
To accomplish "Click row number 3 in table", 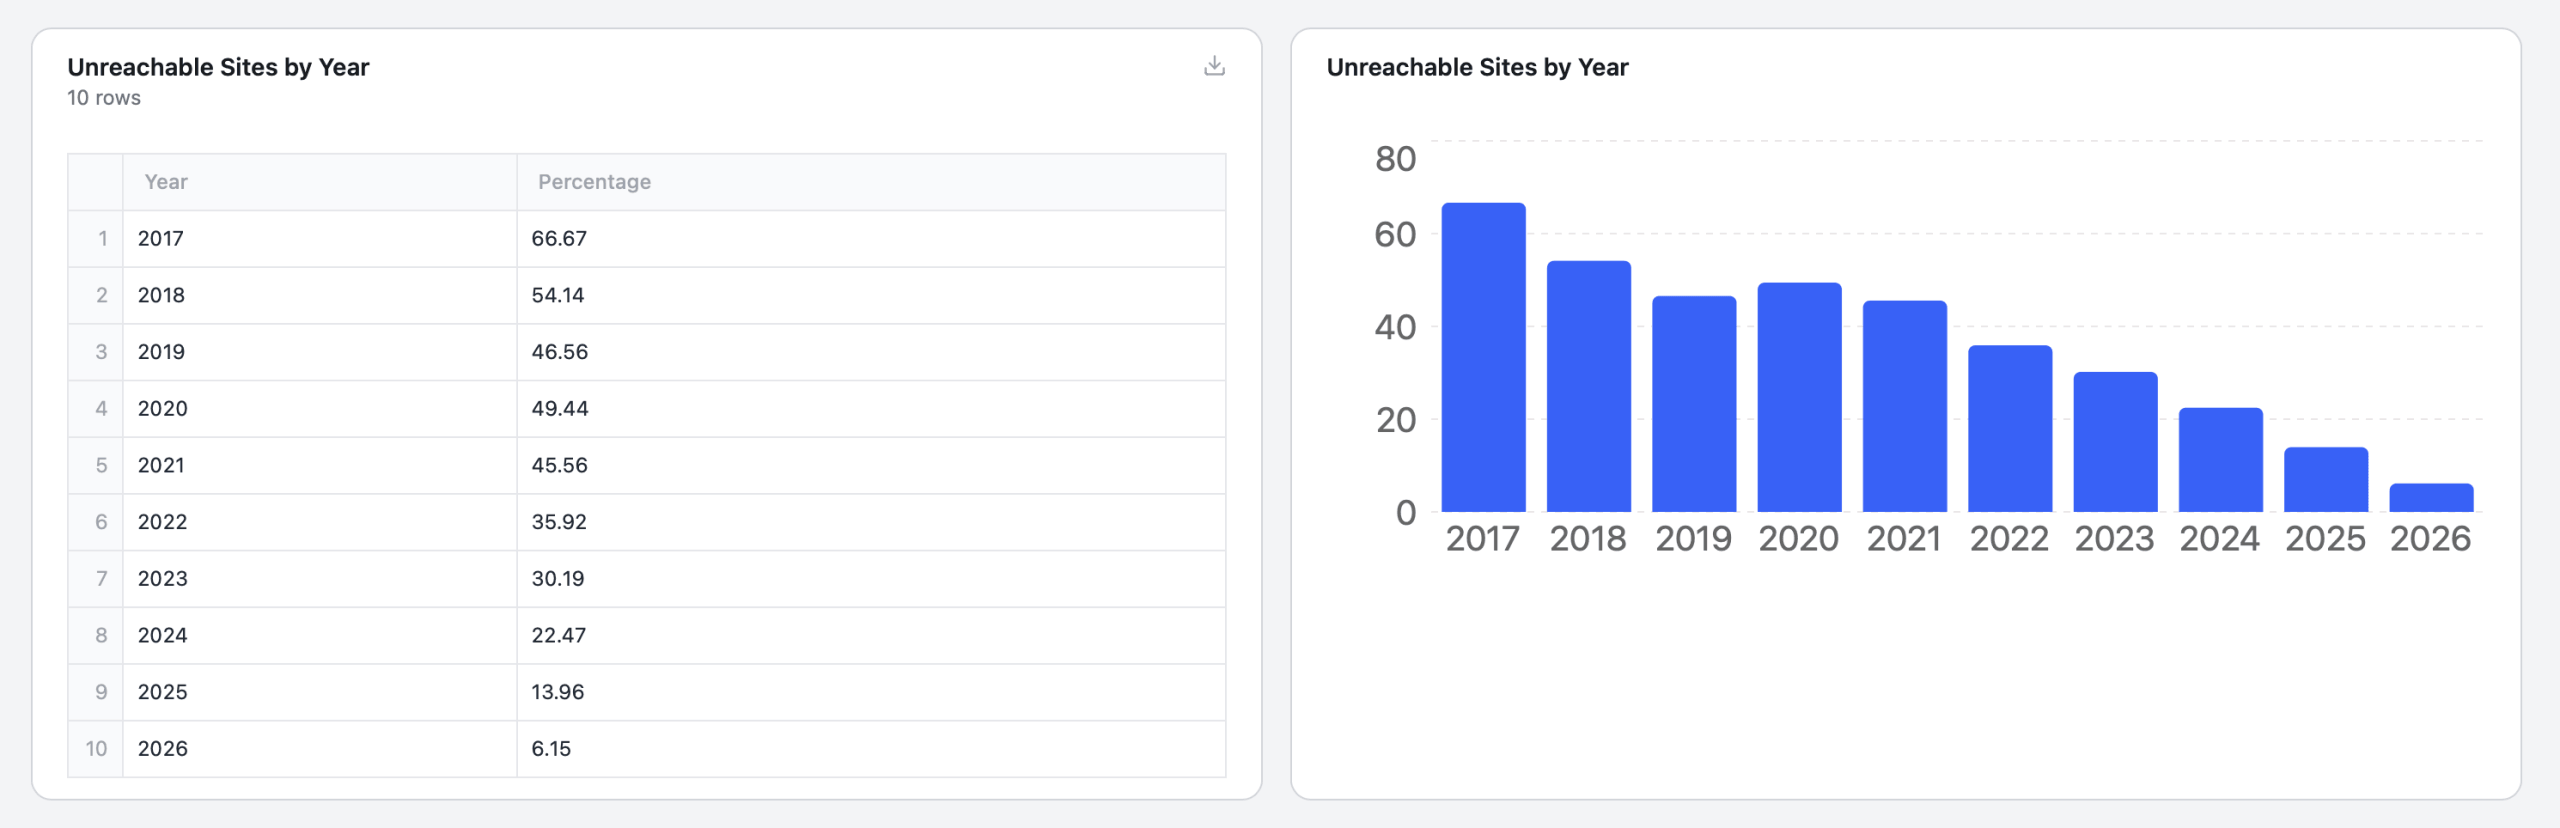I will [x=101, y=352].
